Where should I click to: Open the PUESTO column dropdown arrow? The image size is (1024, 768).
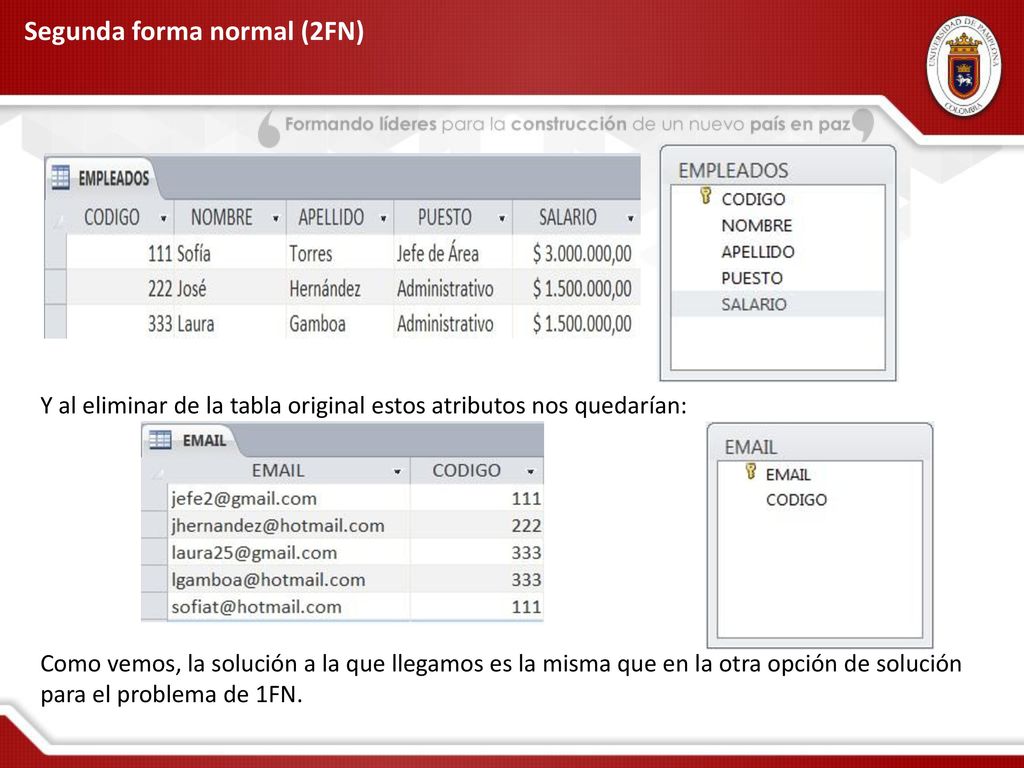pyautogui.click(x=502, y=219)
